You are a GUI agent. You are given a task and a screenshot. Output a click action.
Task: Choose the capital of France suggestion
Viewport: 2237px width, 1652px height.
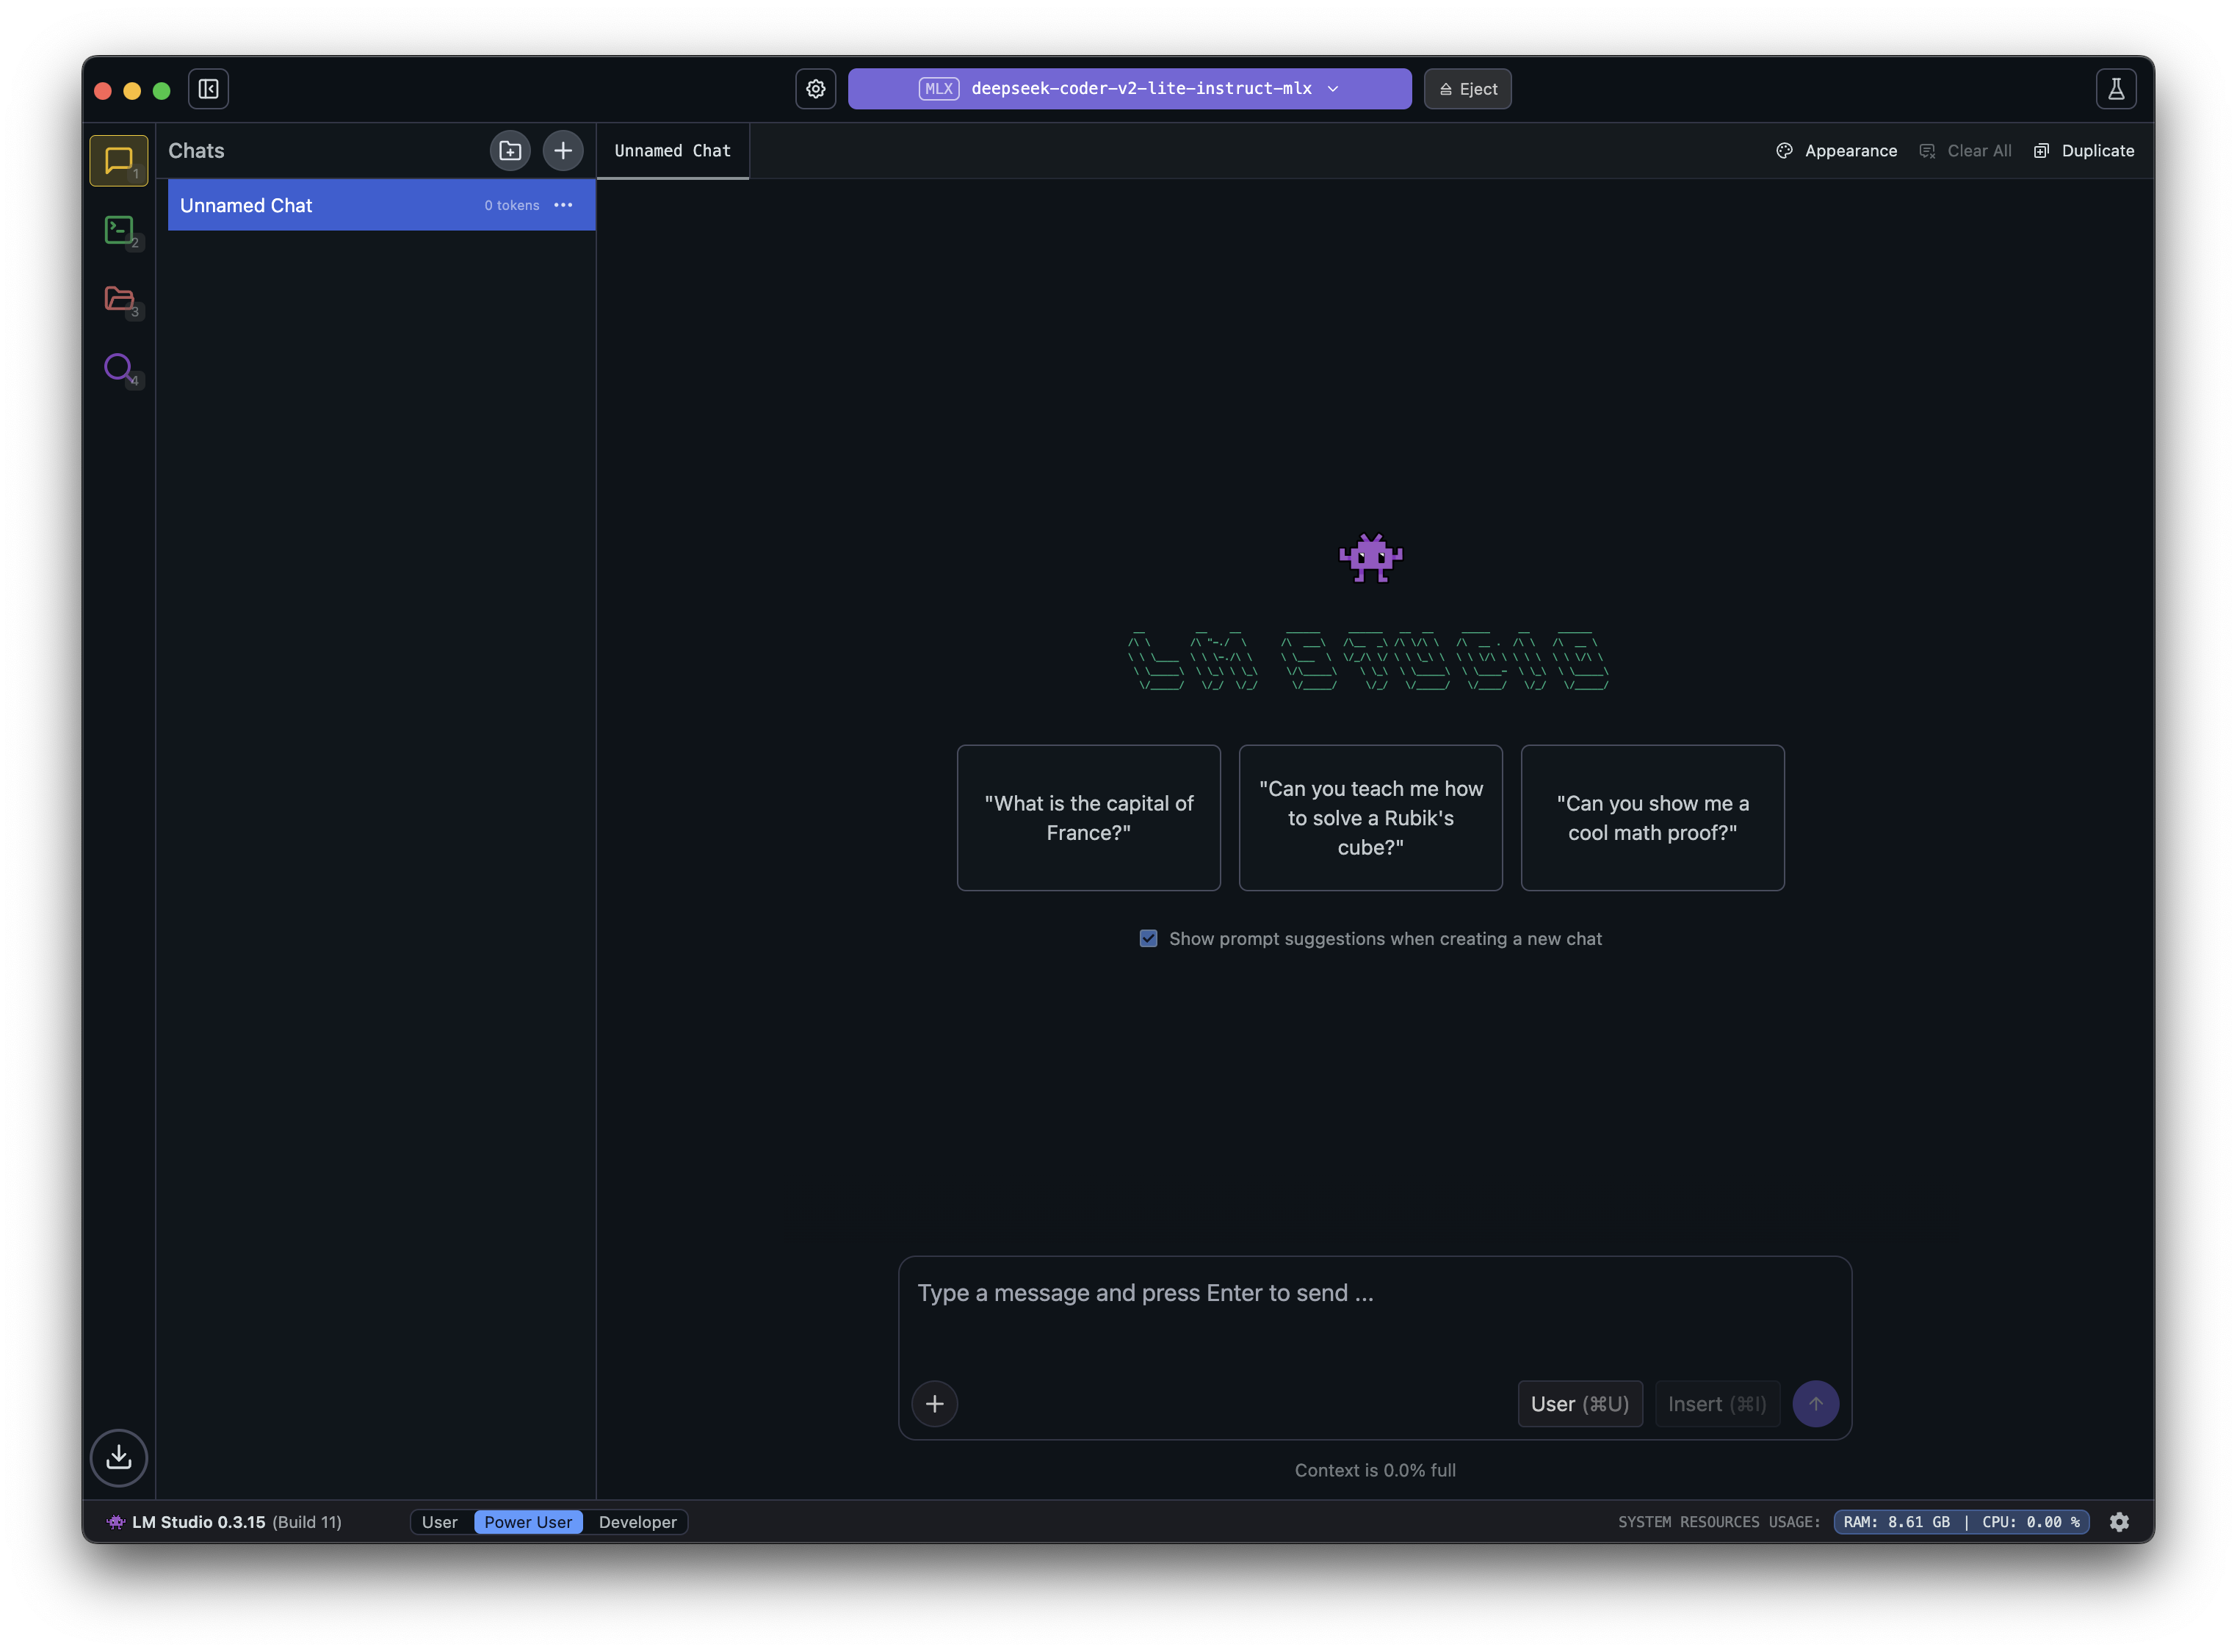tap(1088, 818)
